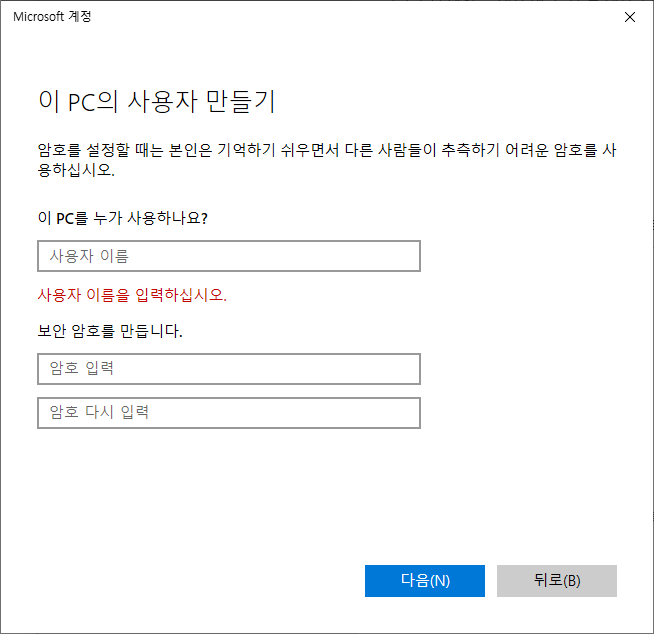Click the password advice paragraph beginning 암호를 설정할 때는

click(327, 160)
